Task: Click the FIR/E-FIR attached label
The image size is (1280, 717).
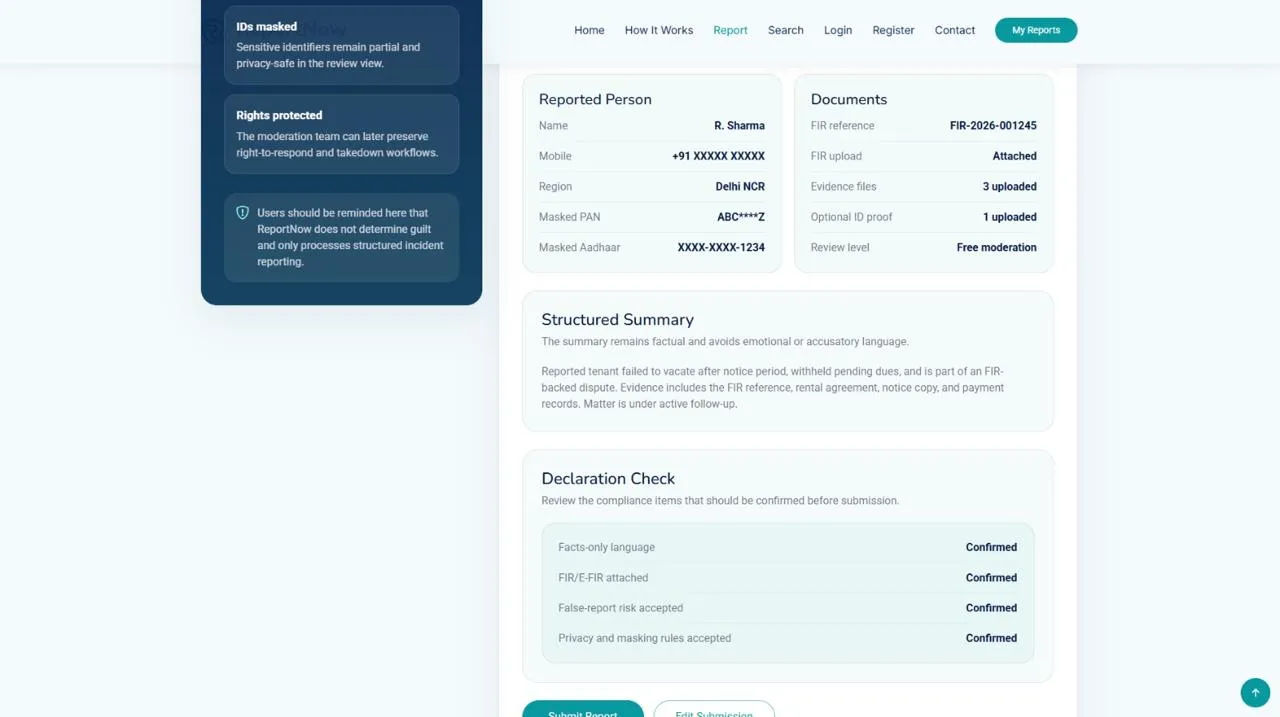Action: coord(603,578)
